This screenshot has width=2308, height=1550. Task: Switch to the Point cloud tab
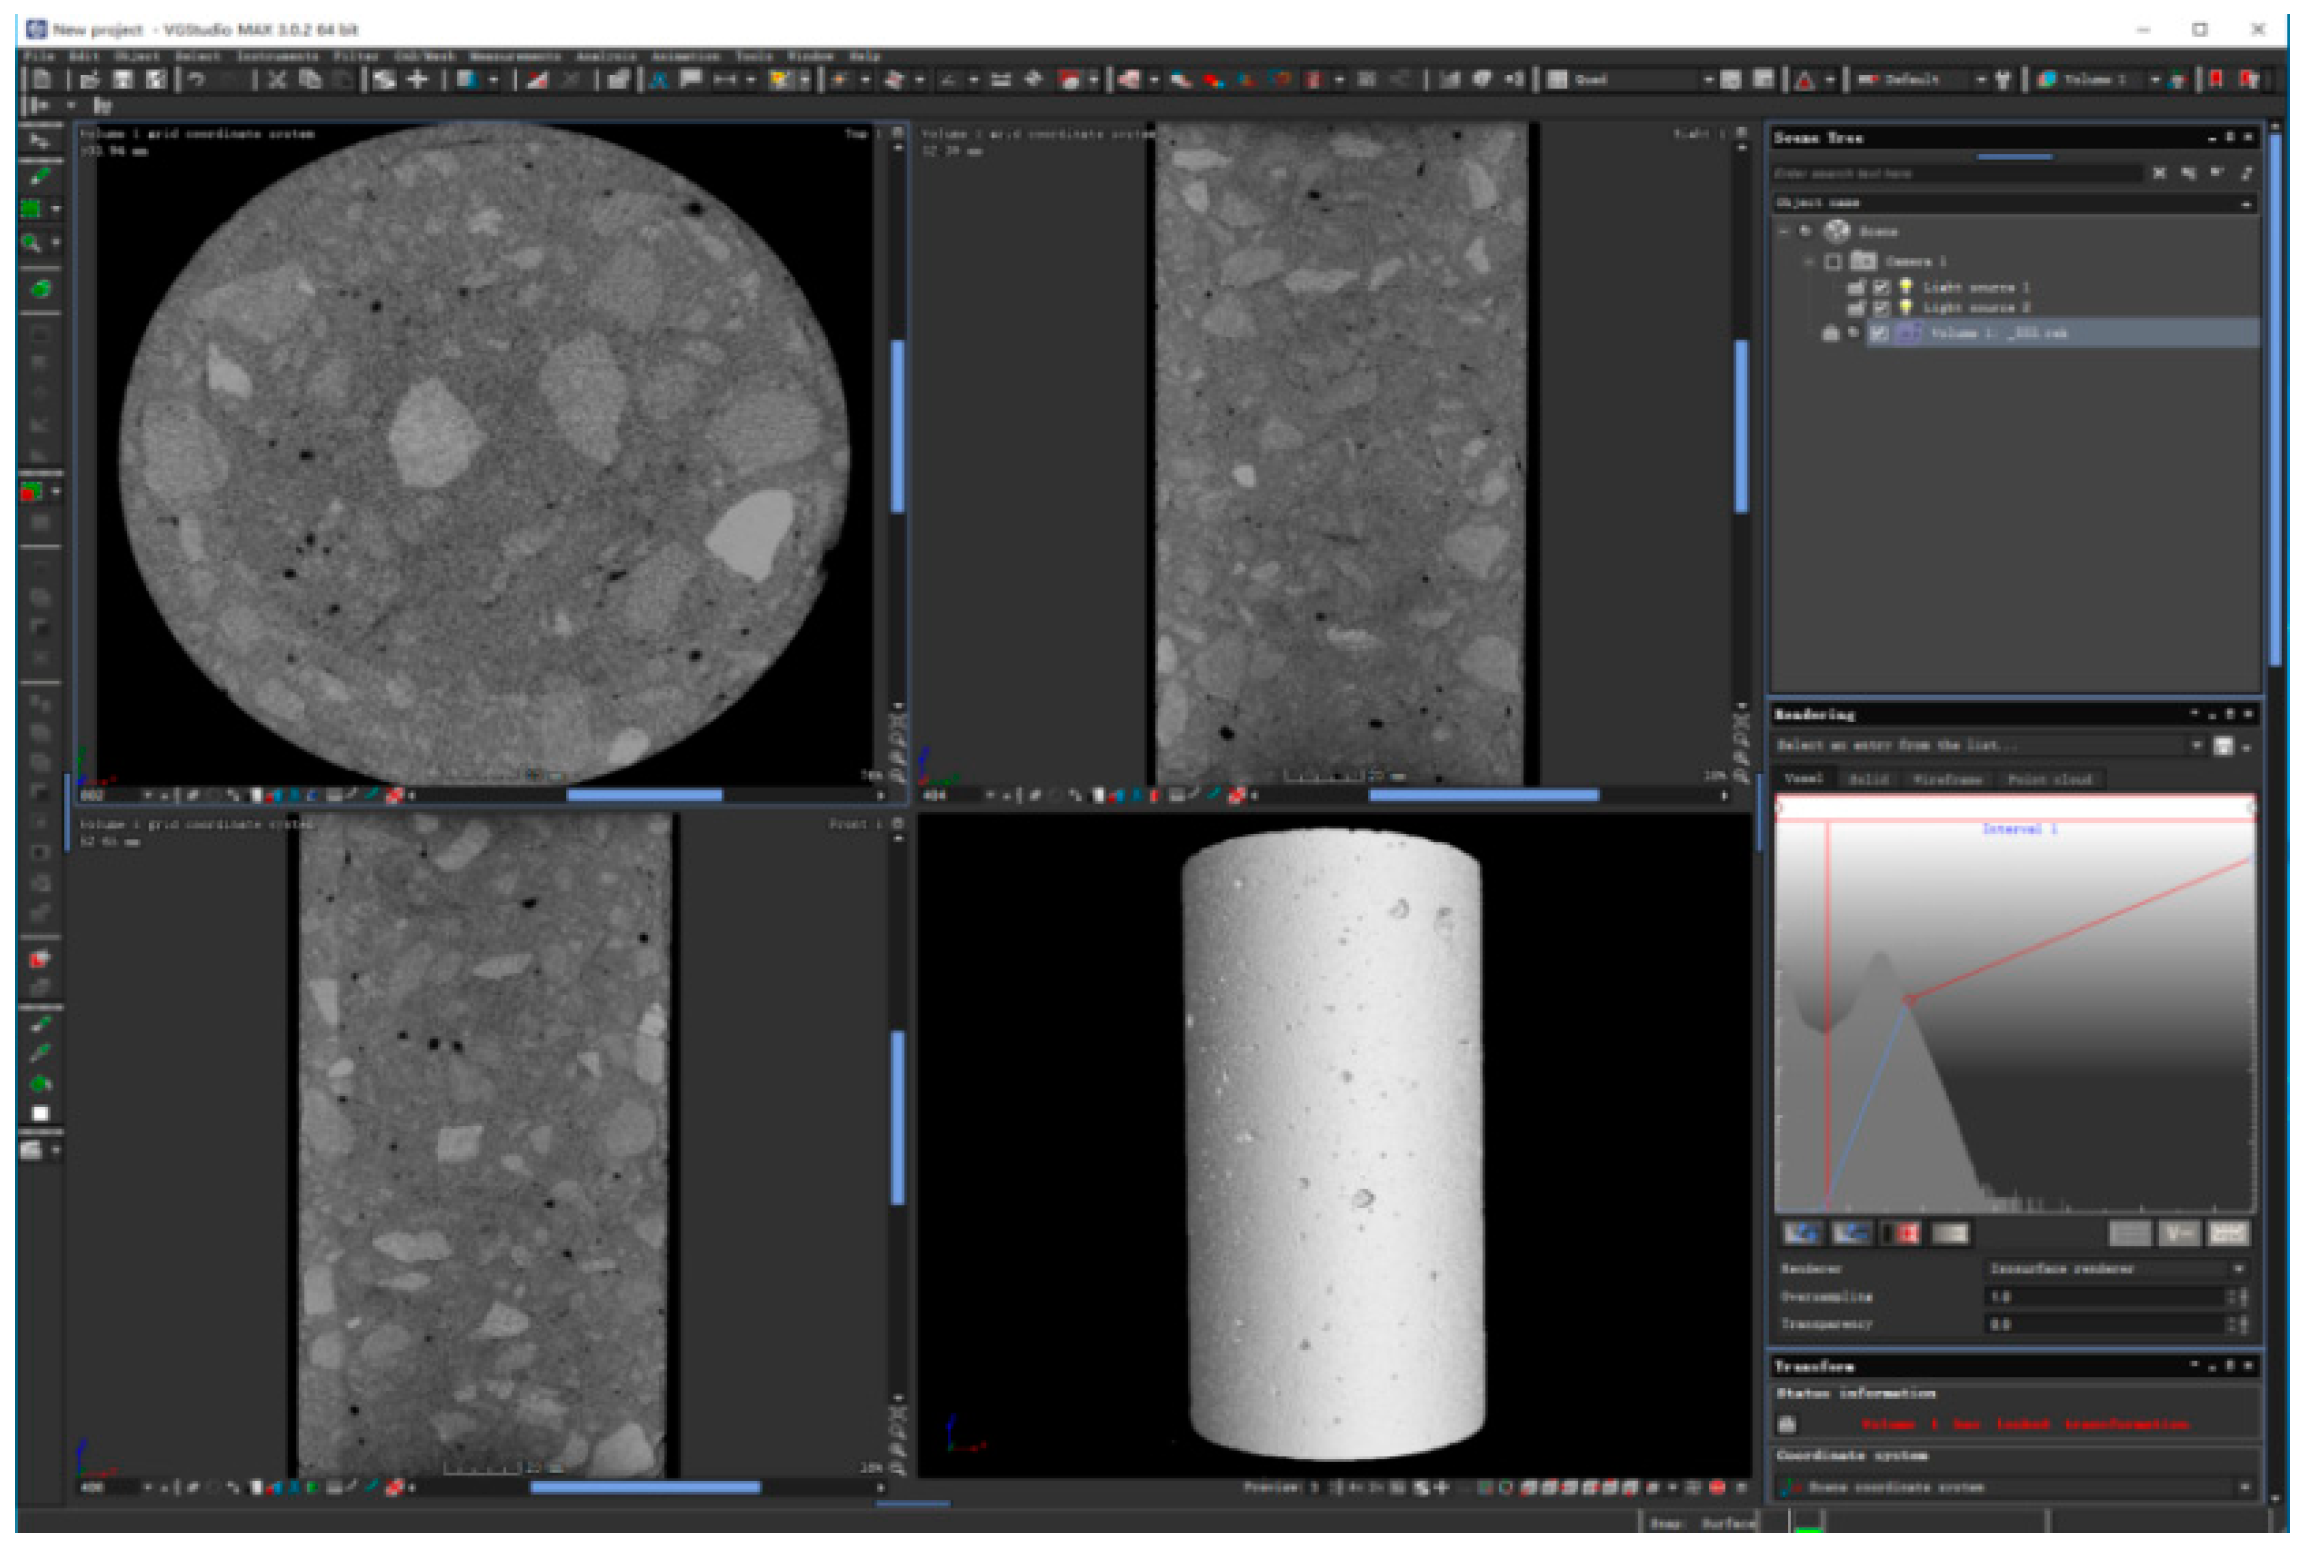pyautogui.click(x=2049, y=779)
